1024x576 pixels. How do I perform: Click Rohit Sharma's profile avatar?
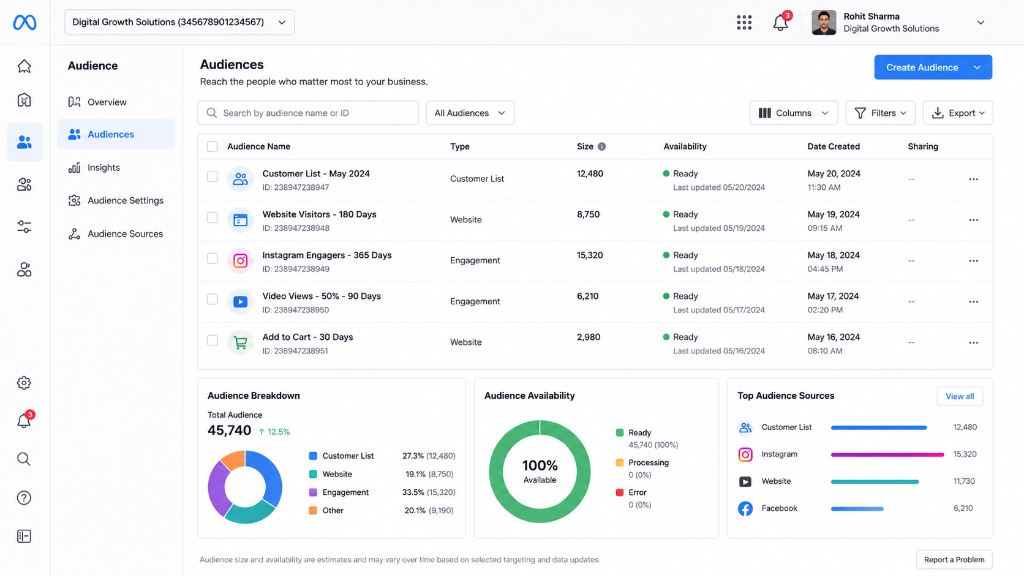pos(824,22)
